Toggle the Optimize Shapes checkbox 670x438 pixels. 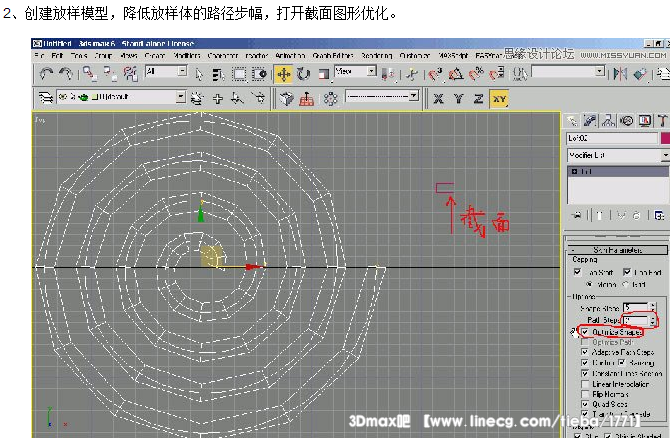585,332
